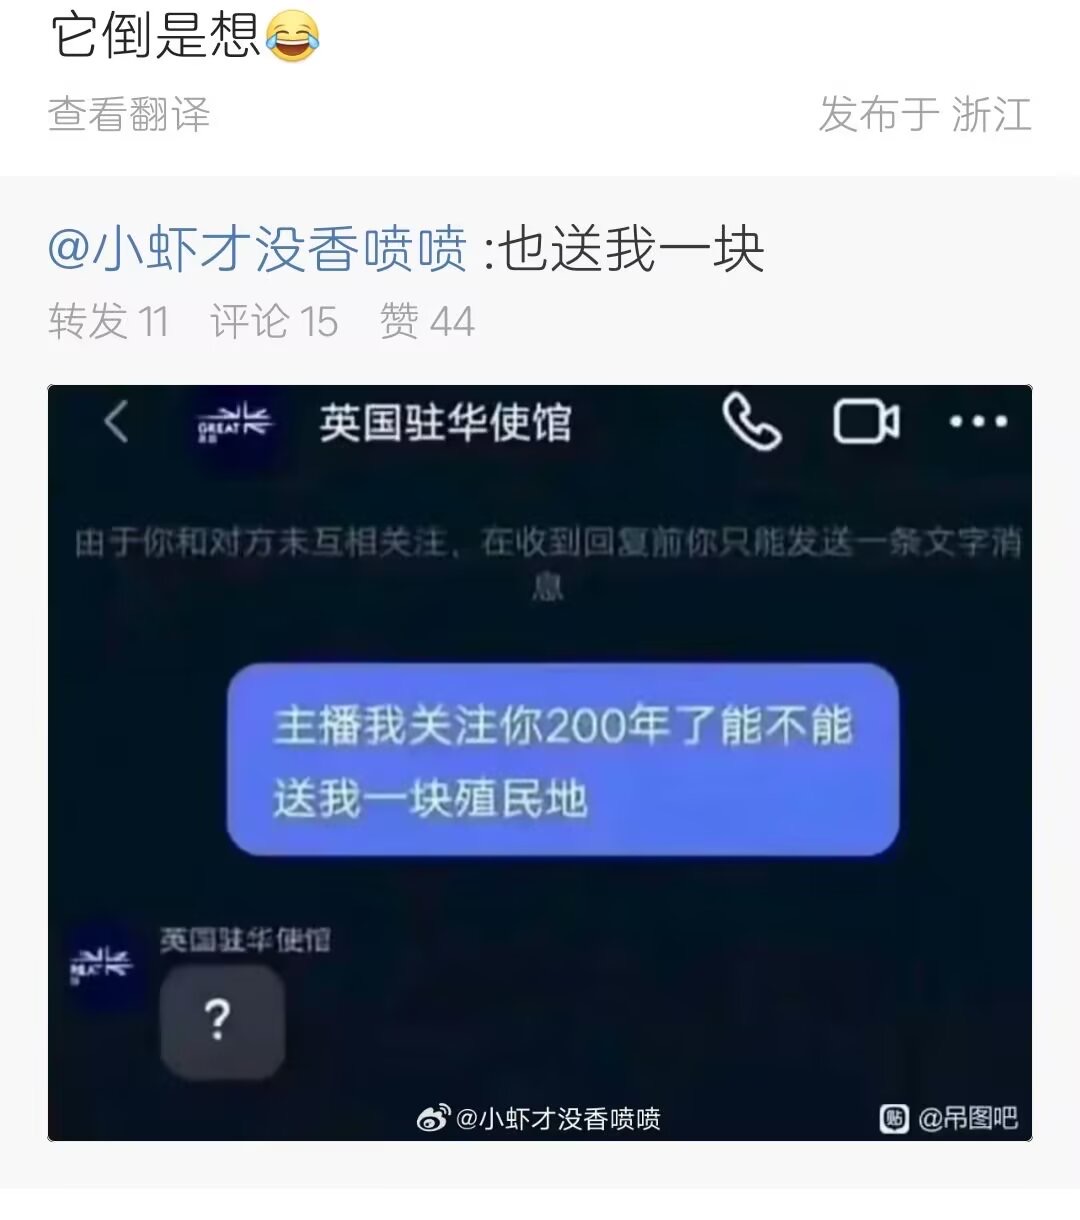The width and height of the screenshot is (1080, 1220).
Task: Tap the blue 主播我关注你200年 message bubble
Action: [x=563, y=759]
